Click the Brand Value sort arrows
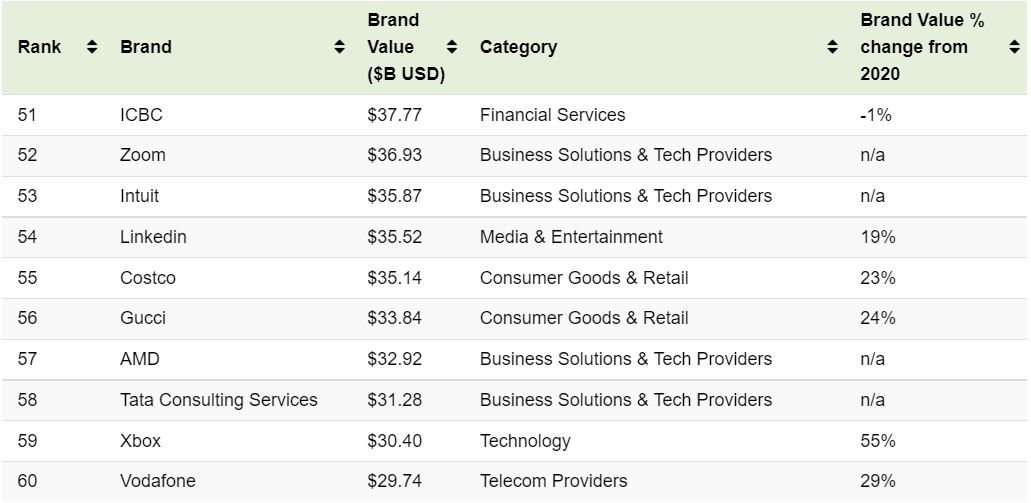 [452, 47]
